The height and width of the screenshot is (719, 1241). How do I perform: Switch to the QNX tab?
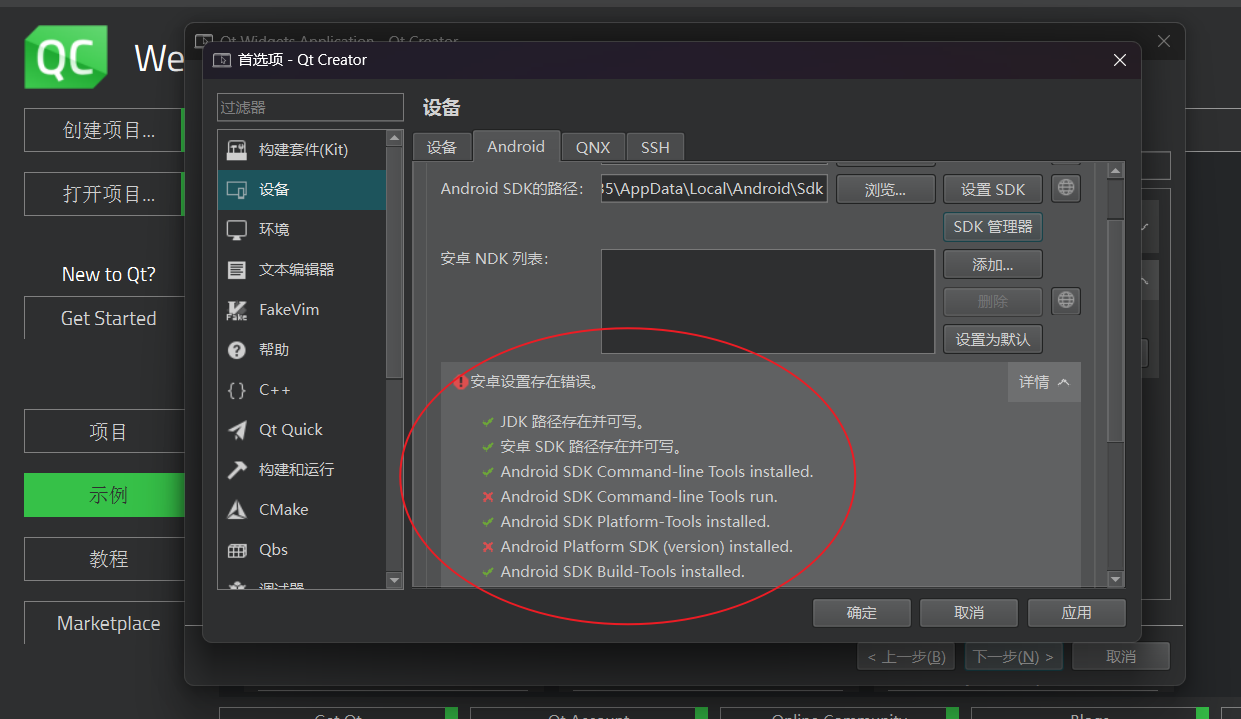[x=592, y=146]
